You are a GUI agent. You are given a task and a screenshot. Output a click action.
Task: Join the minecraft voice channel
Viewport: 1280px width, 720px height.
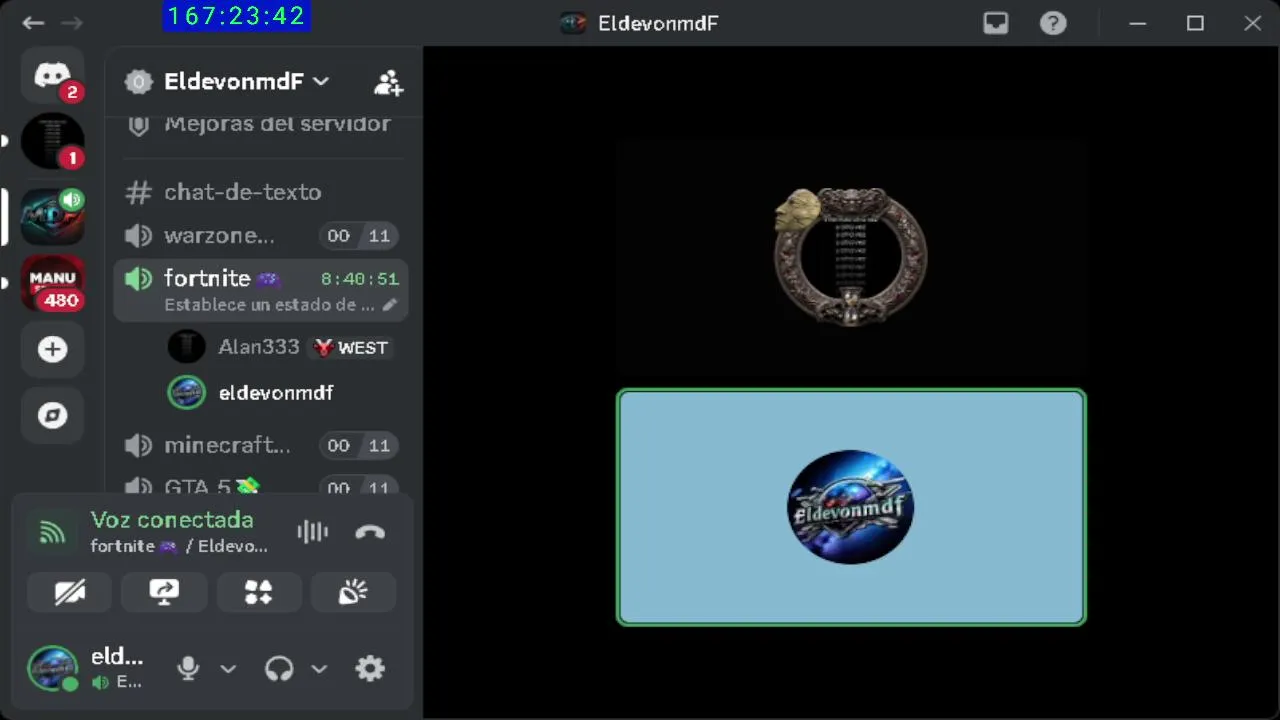coord(261,445)
